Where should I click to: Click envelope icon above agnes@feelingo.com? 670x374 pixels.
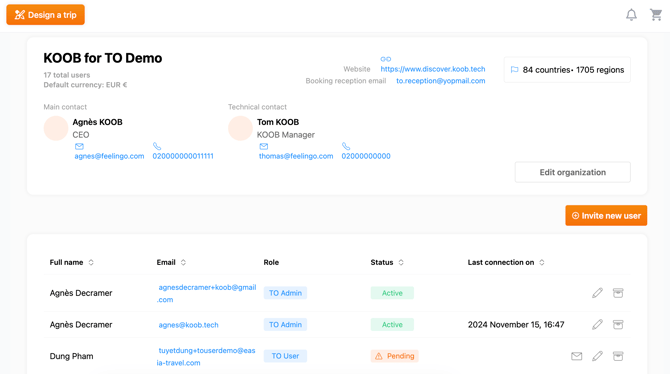(x=79, y=146)
